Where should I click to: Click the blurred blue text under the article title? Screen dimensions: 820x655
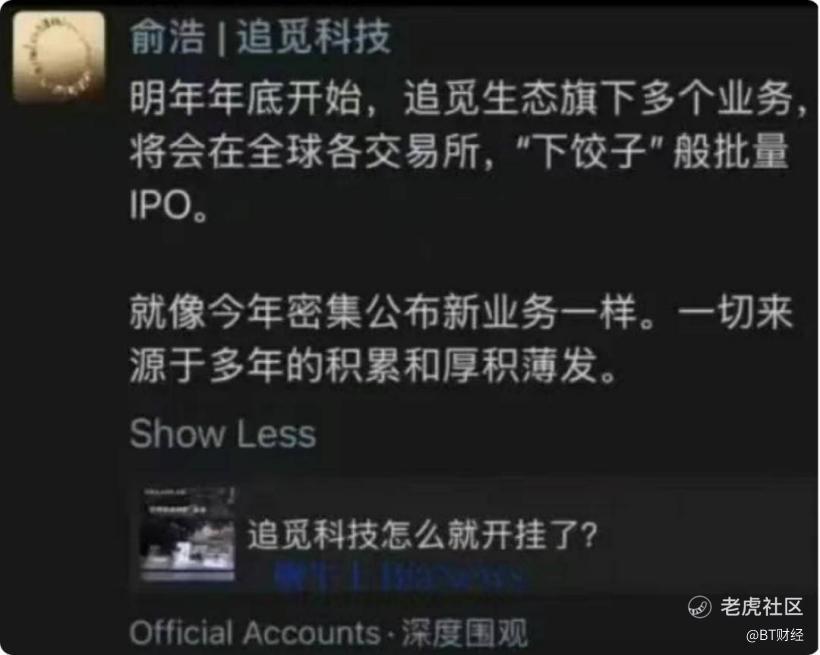[x=398, y=577]
